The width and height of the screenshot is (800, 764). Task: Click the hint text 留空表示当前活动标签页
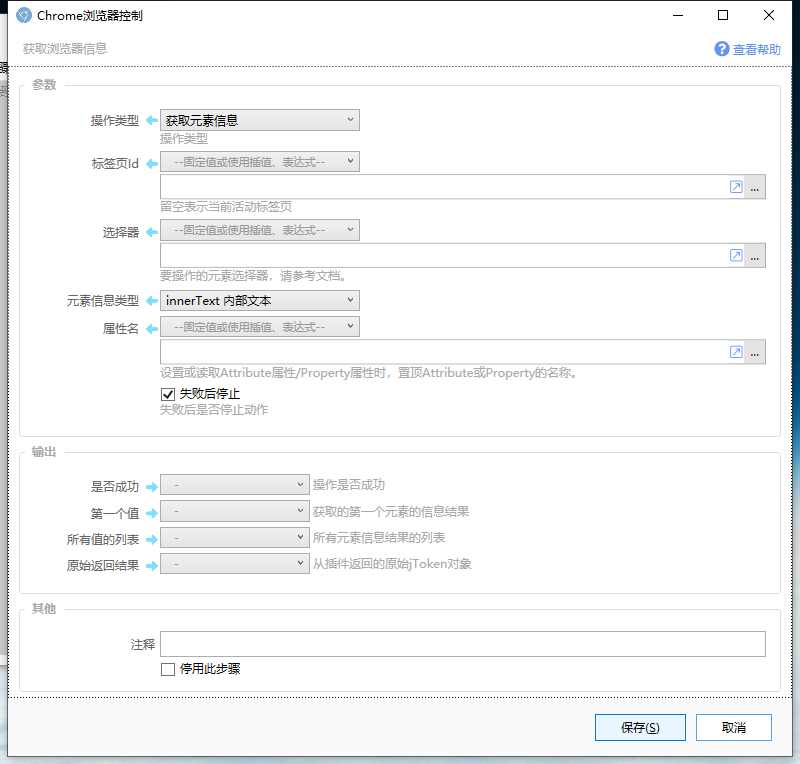click(226, 207)
